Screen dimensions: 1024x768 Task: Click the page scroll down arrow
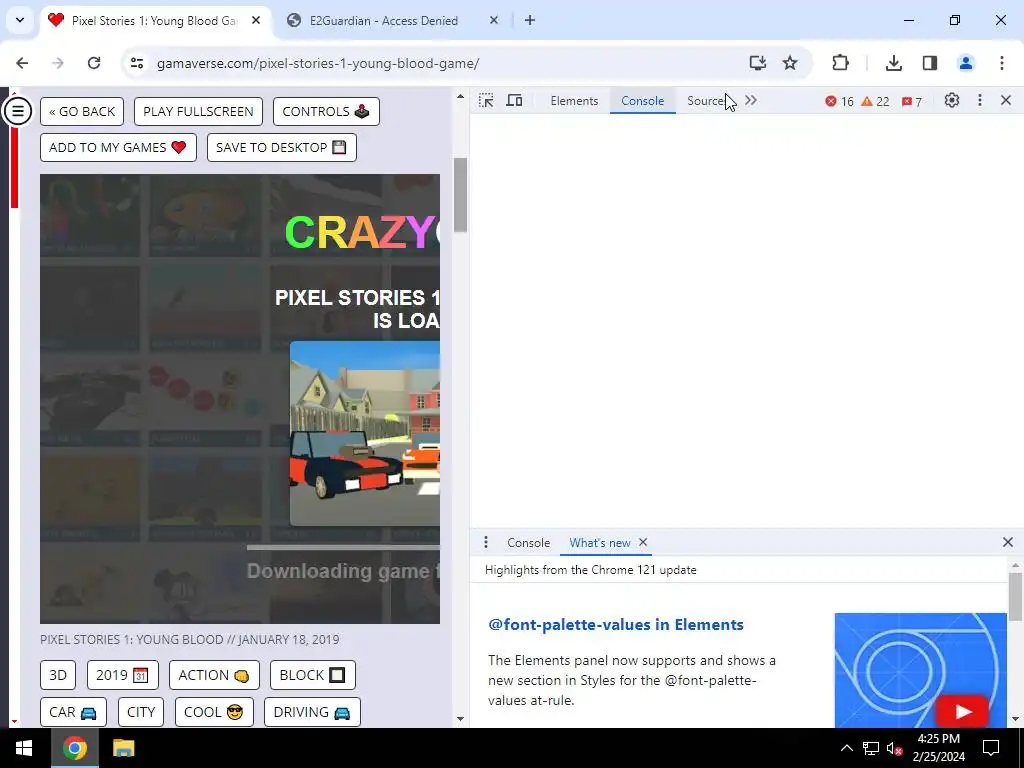pyautogui.click(x=460, y=719)
